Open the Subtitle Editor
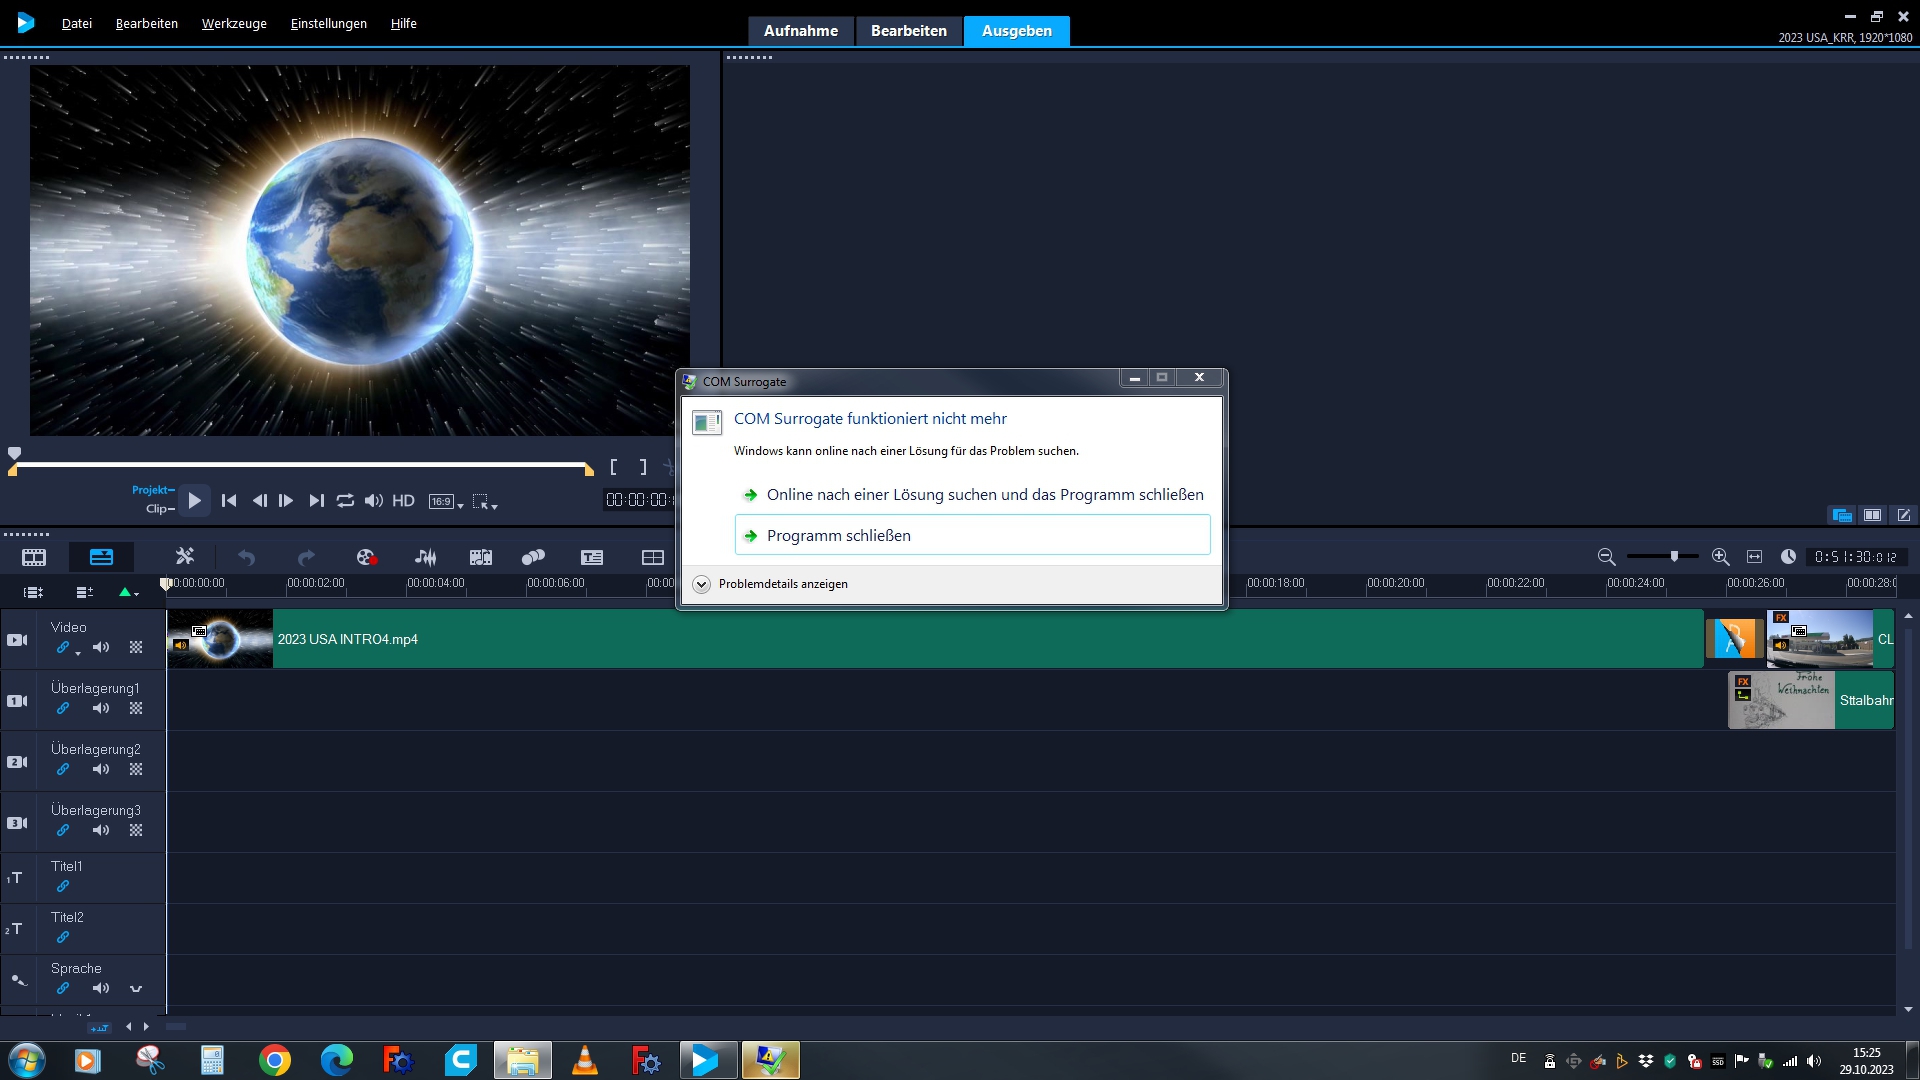 pos(592,557)
